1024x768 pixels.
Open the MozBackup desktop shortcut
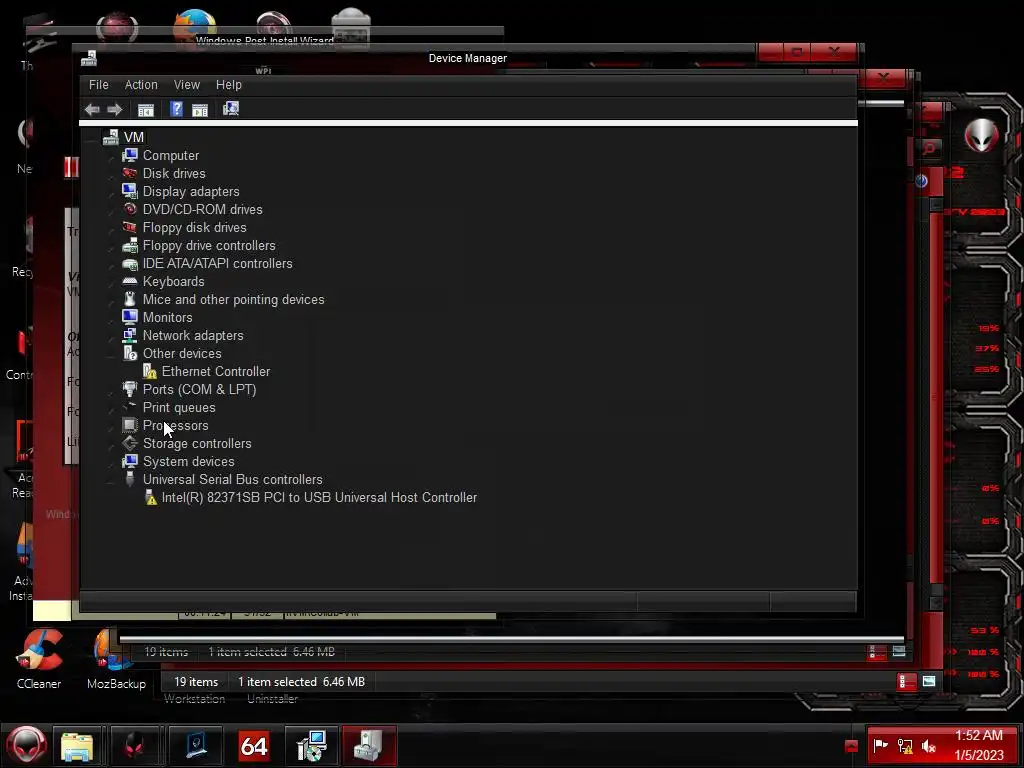(x=116, y=658)
